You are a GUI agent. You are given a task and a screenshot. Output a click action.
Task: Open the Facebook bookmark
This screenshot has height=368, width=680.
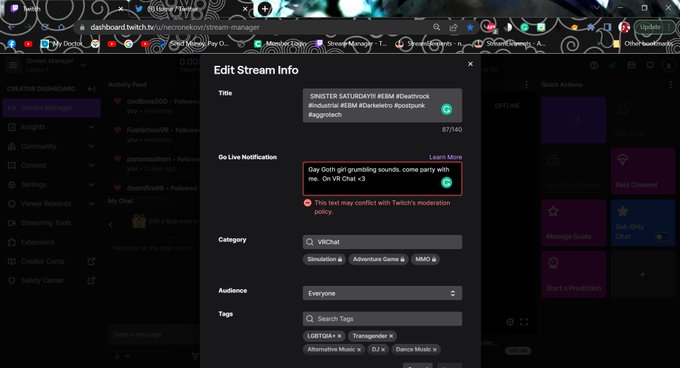(11, 44)
